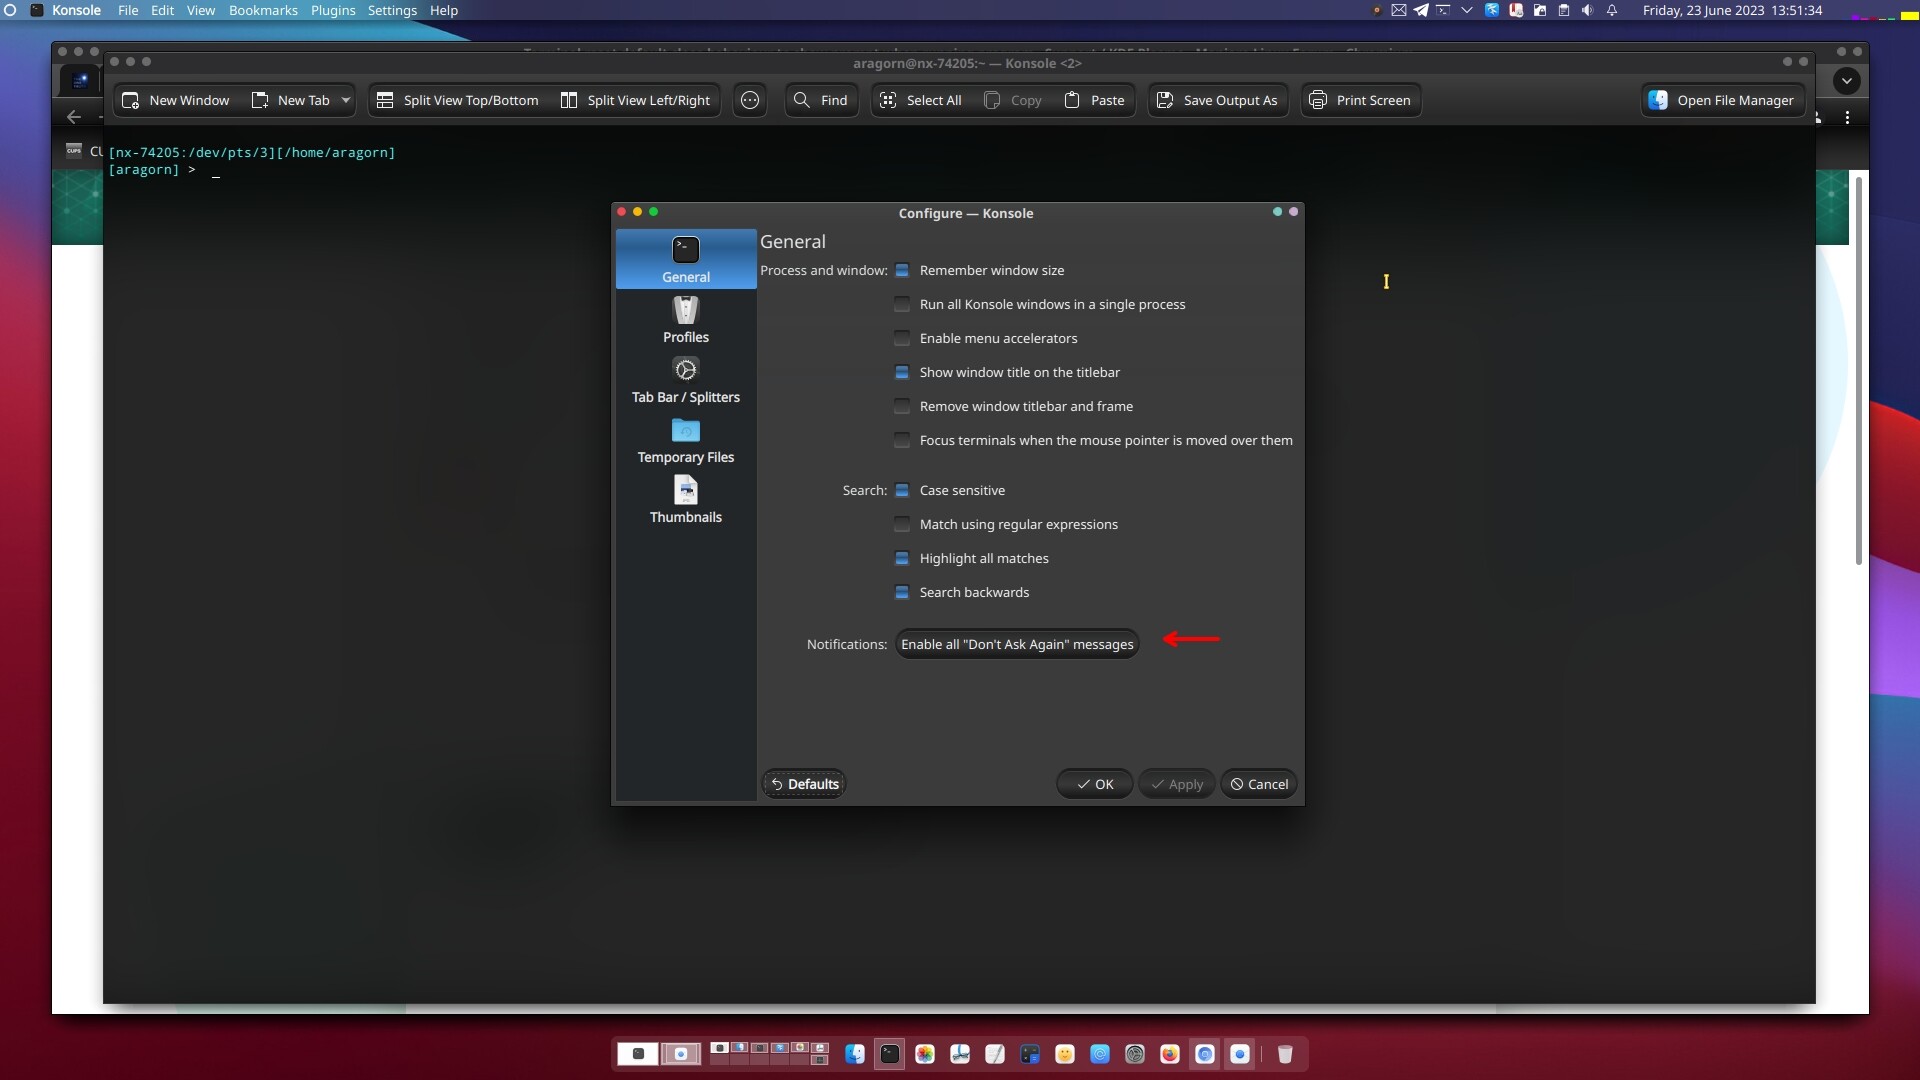This screenshot has width=1920, height=1080.
Task: Click the Konsole application menu title
Action: [x=76, y=10]
